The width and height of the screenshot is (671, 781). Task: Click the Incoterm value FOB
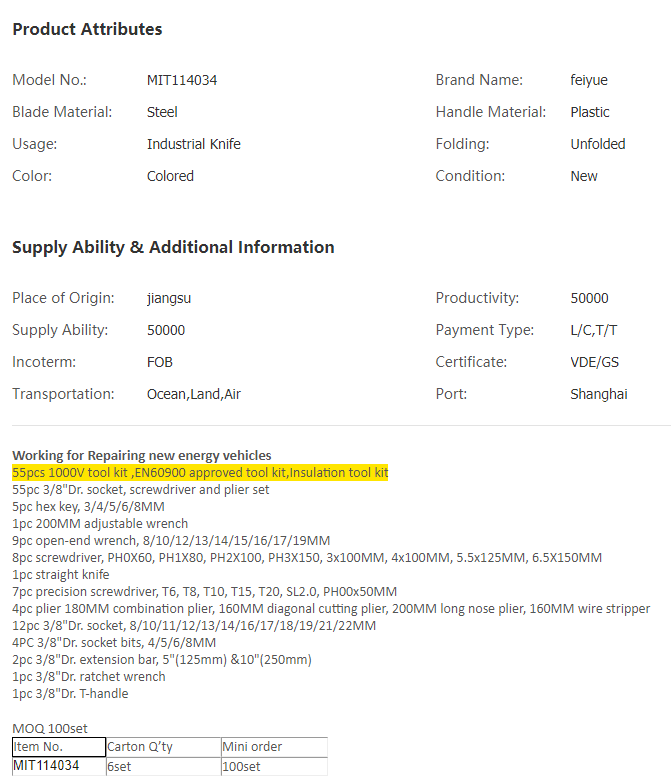click(160, 362)
